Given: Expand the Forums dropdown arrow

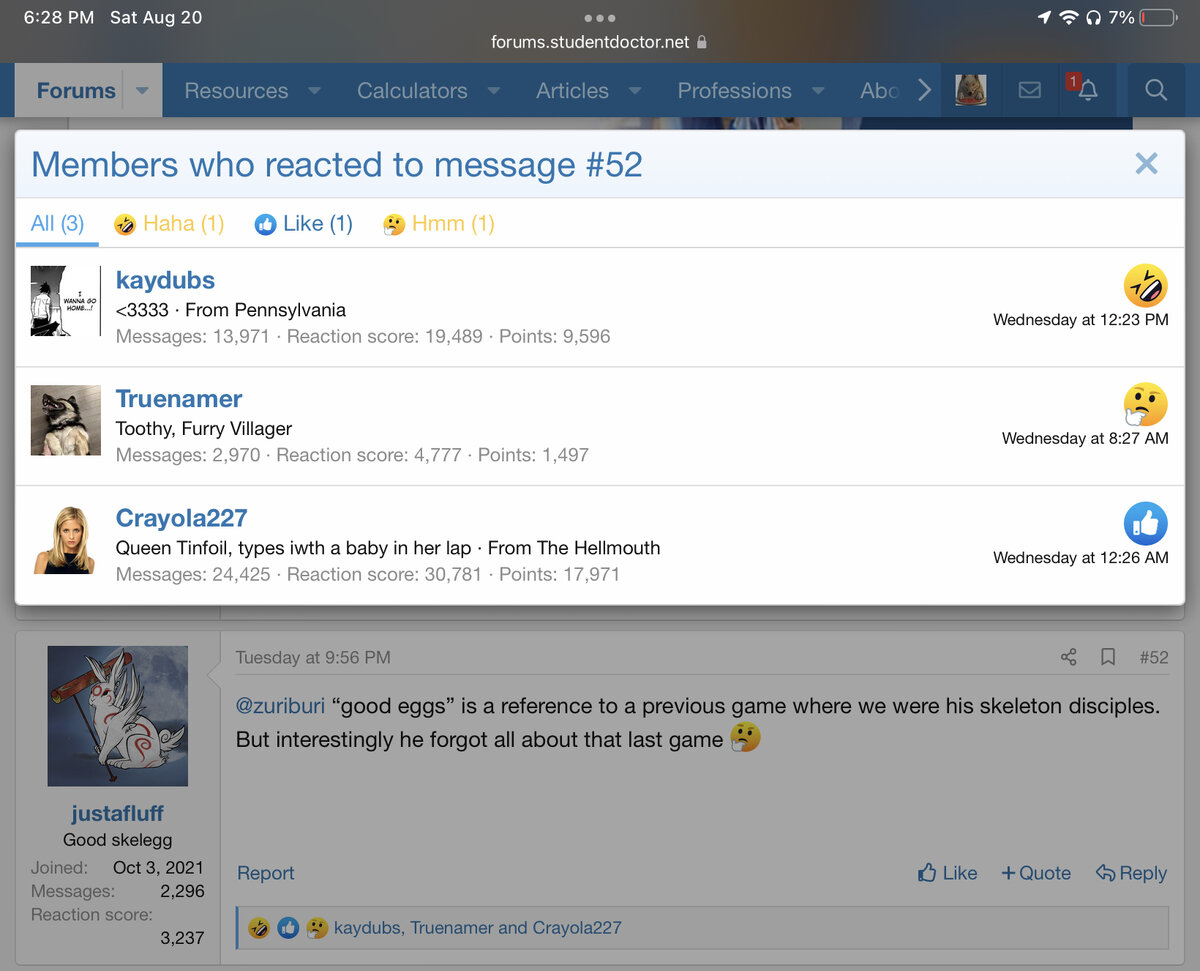Looking at the screenshot, I should click(x=142, y=90).
